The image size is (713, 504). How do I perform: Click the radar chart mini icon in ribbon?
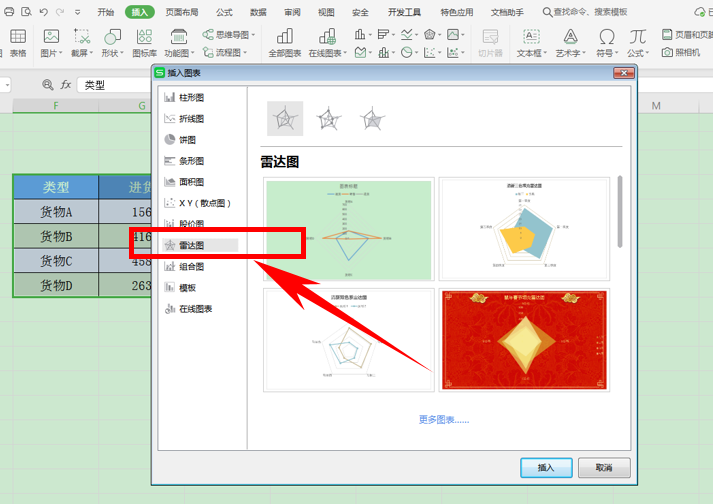click(x=430, y=34)
